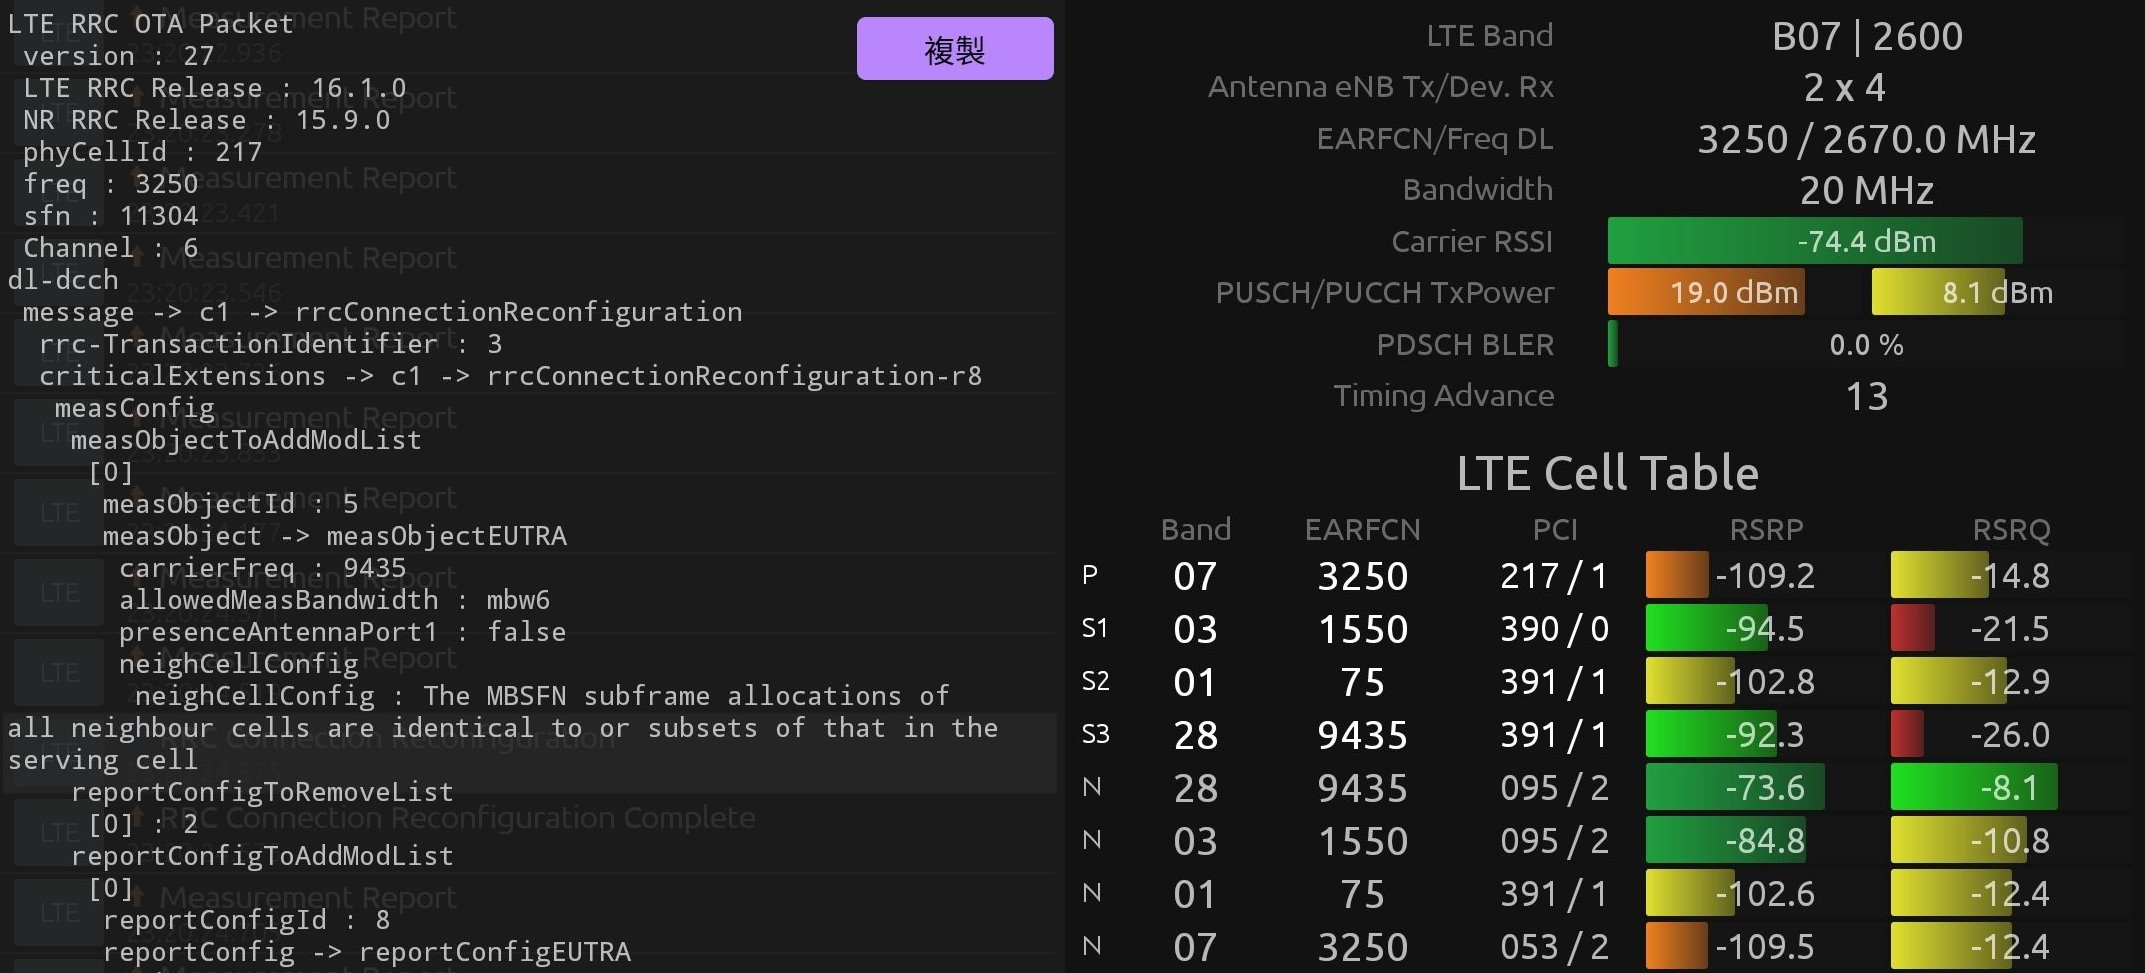Click the reportConfigToRemoveList entry
Image resolution: width=2145 pixels, height=973 pixels.
point(262,792)
